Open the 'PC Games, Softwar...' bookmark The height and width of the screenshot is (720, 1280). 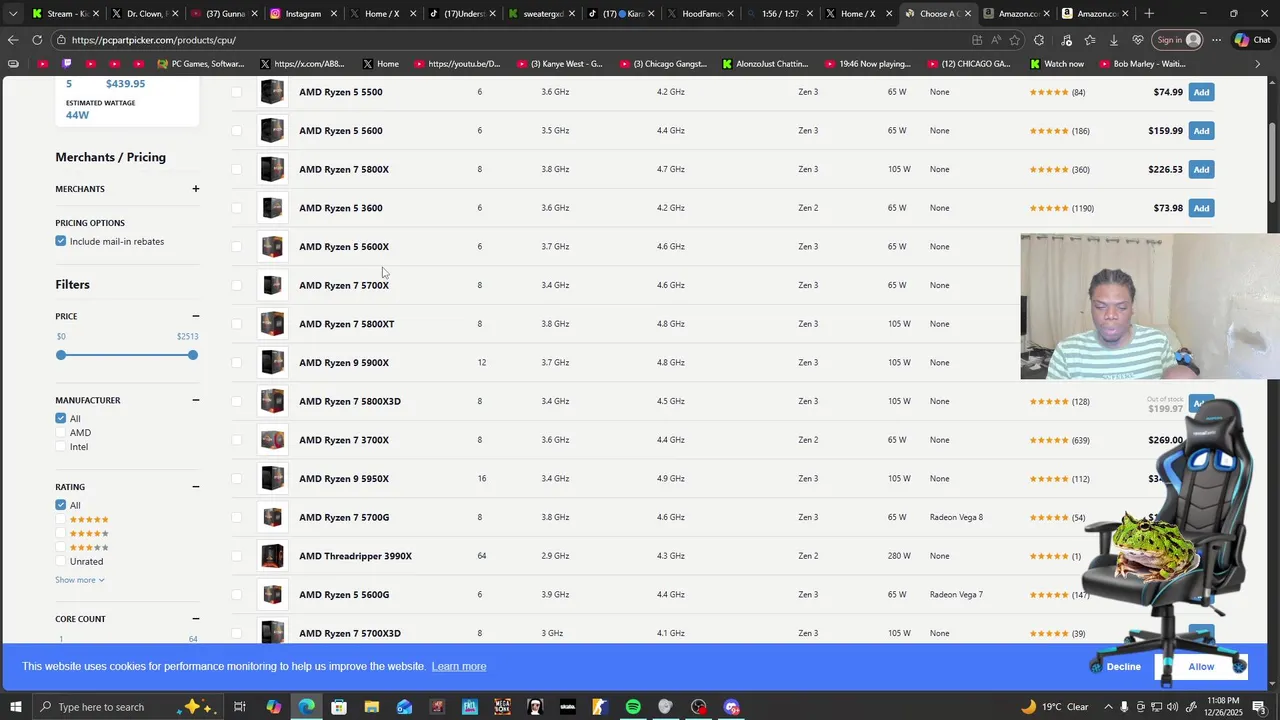(201, 64)
